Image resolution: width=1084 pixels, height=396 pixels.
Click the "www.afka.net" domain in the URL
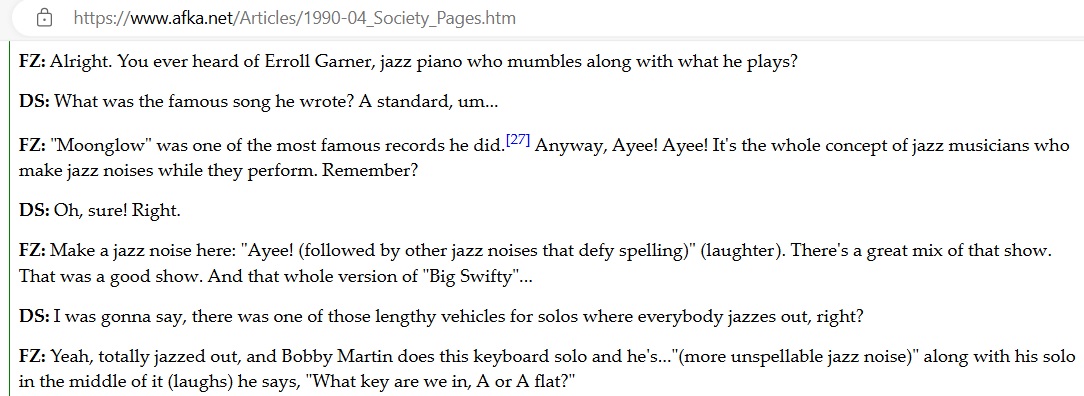pos(182,18)
